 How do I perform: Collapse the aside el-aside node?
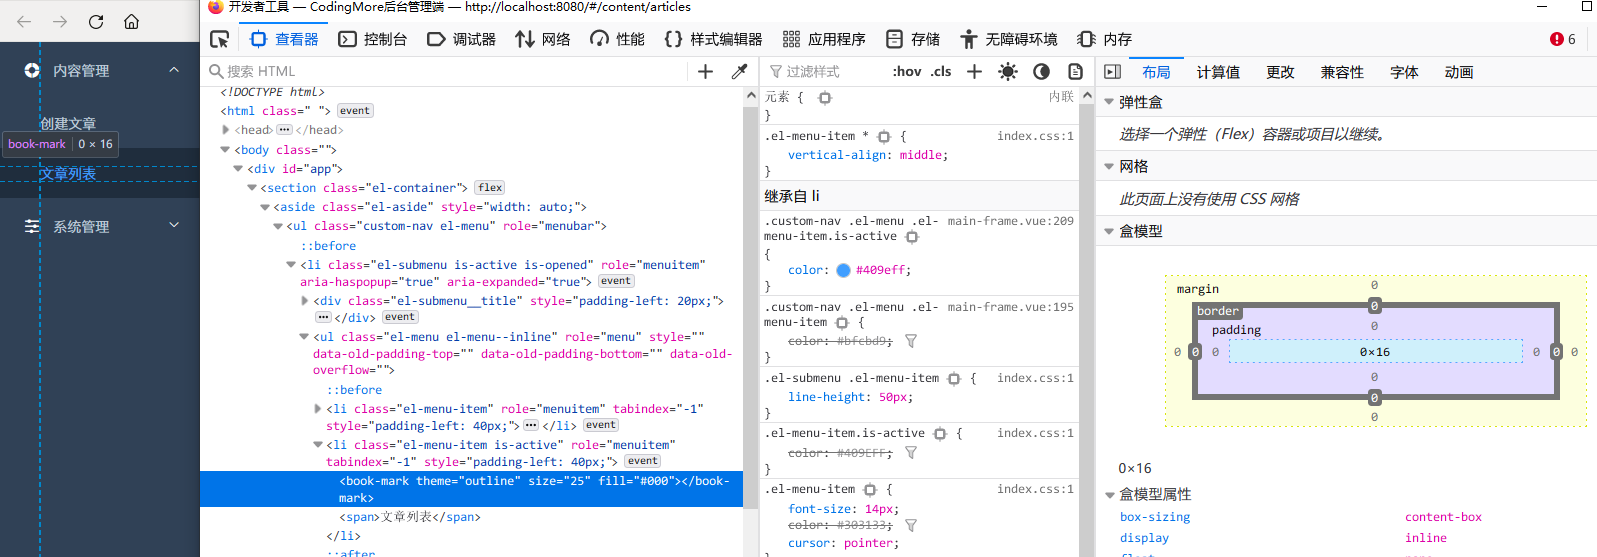pyautogui.click(x=265, y=207)
